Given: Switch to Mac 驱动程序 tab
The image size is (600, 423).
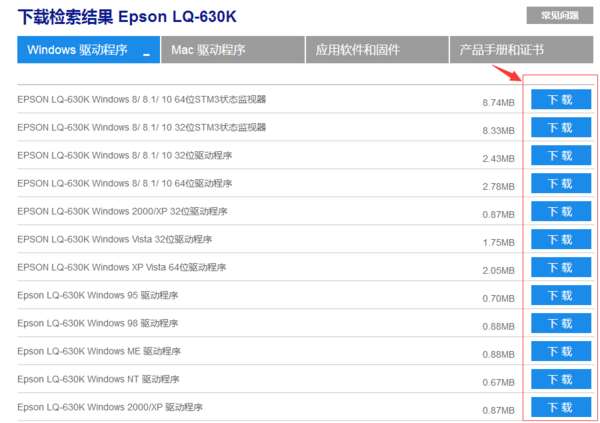Looking at the screenshot, I should (x=233, y=50).
